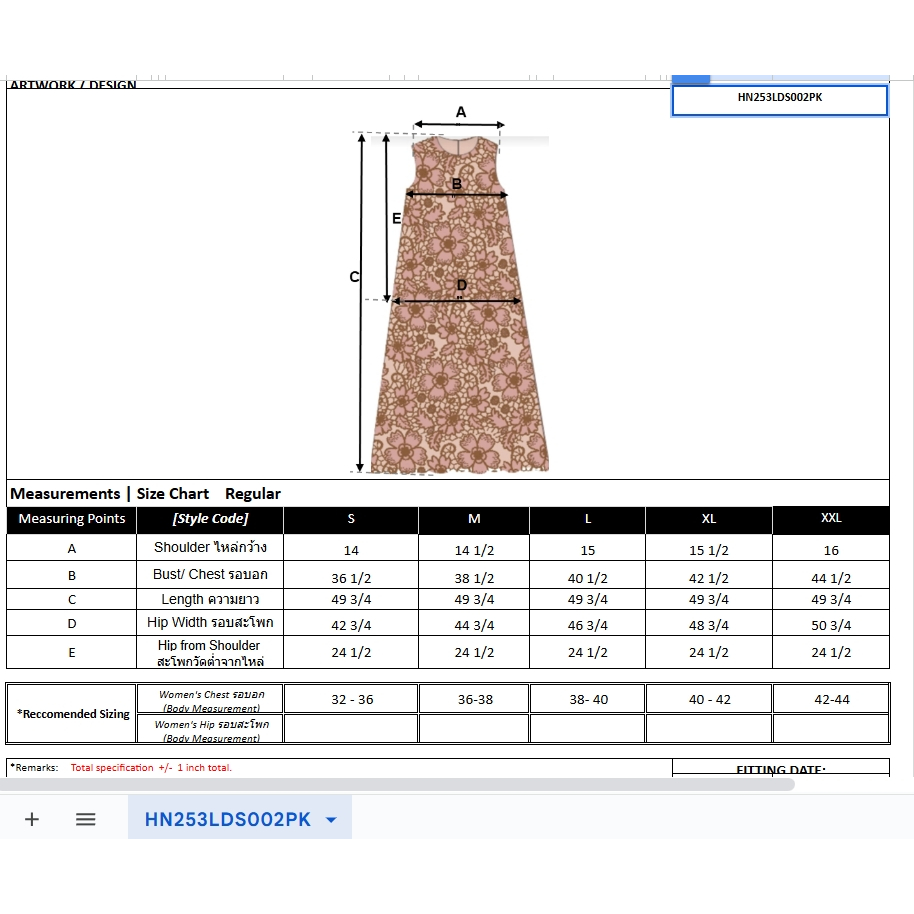Open the HN253LDS002PK tab dropdown arrow
914x914 pixels.
(x=332, y=820)
